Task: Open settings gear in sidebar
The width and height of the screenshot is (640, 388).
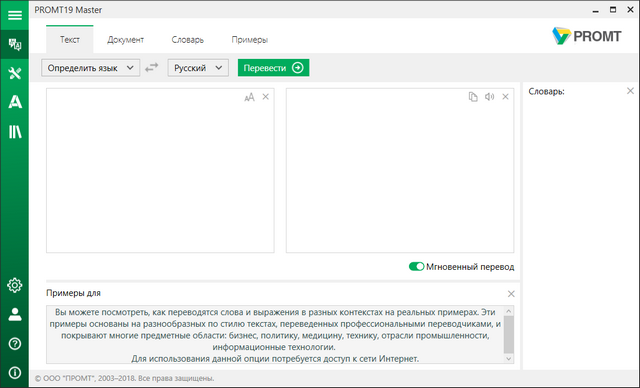Action: point(15,285)
